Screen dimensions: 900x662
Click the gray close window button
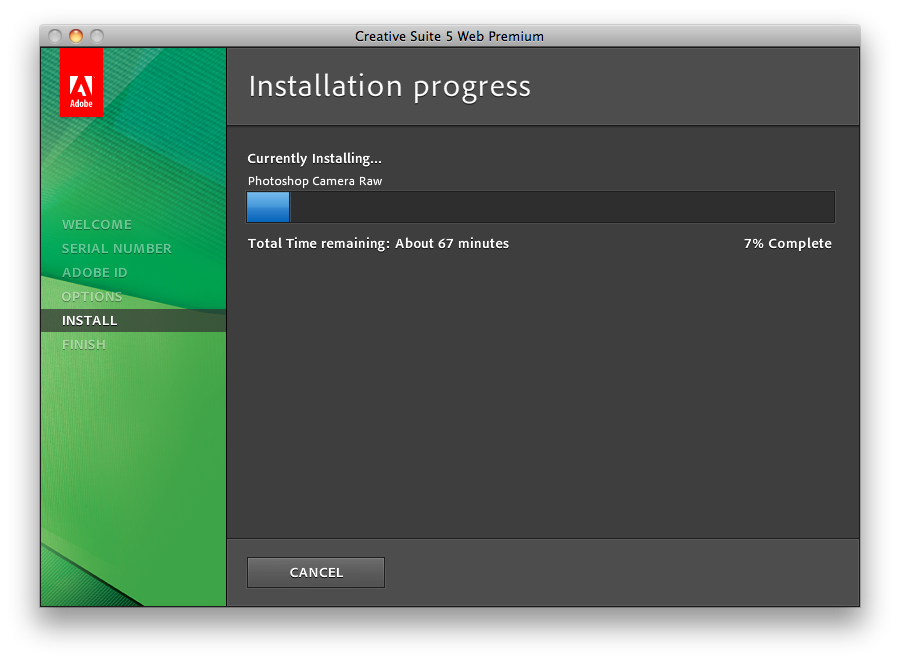(55, 36)
